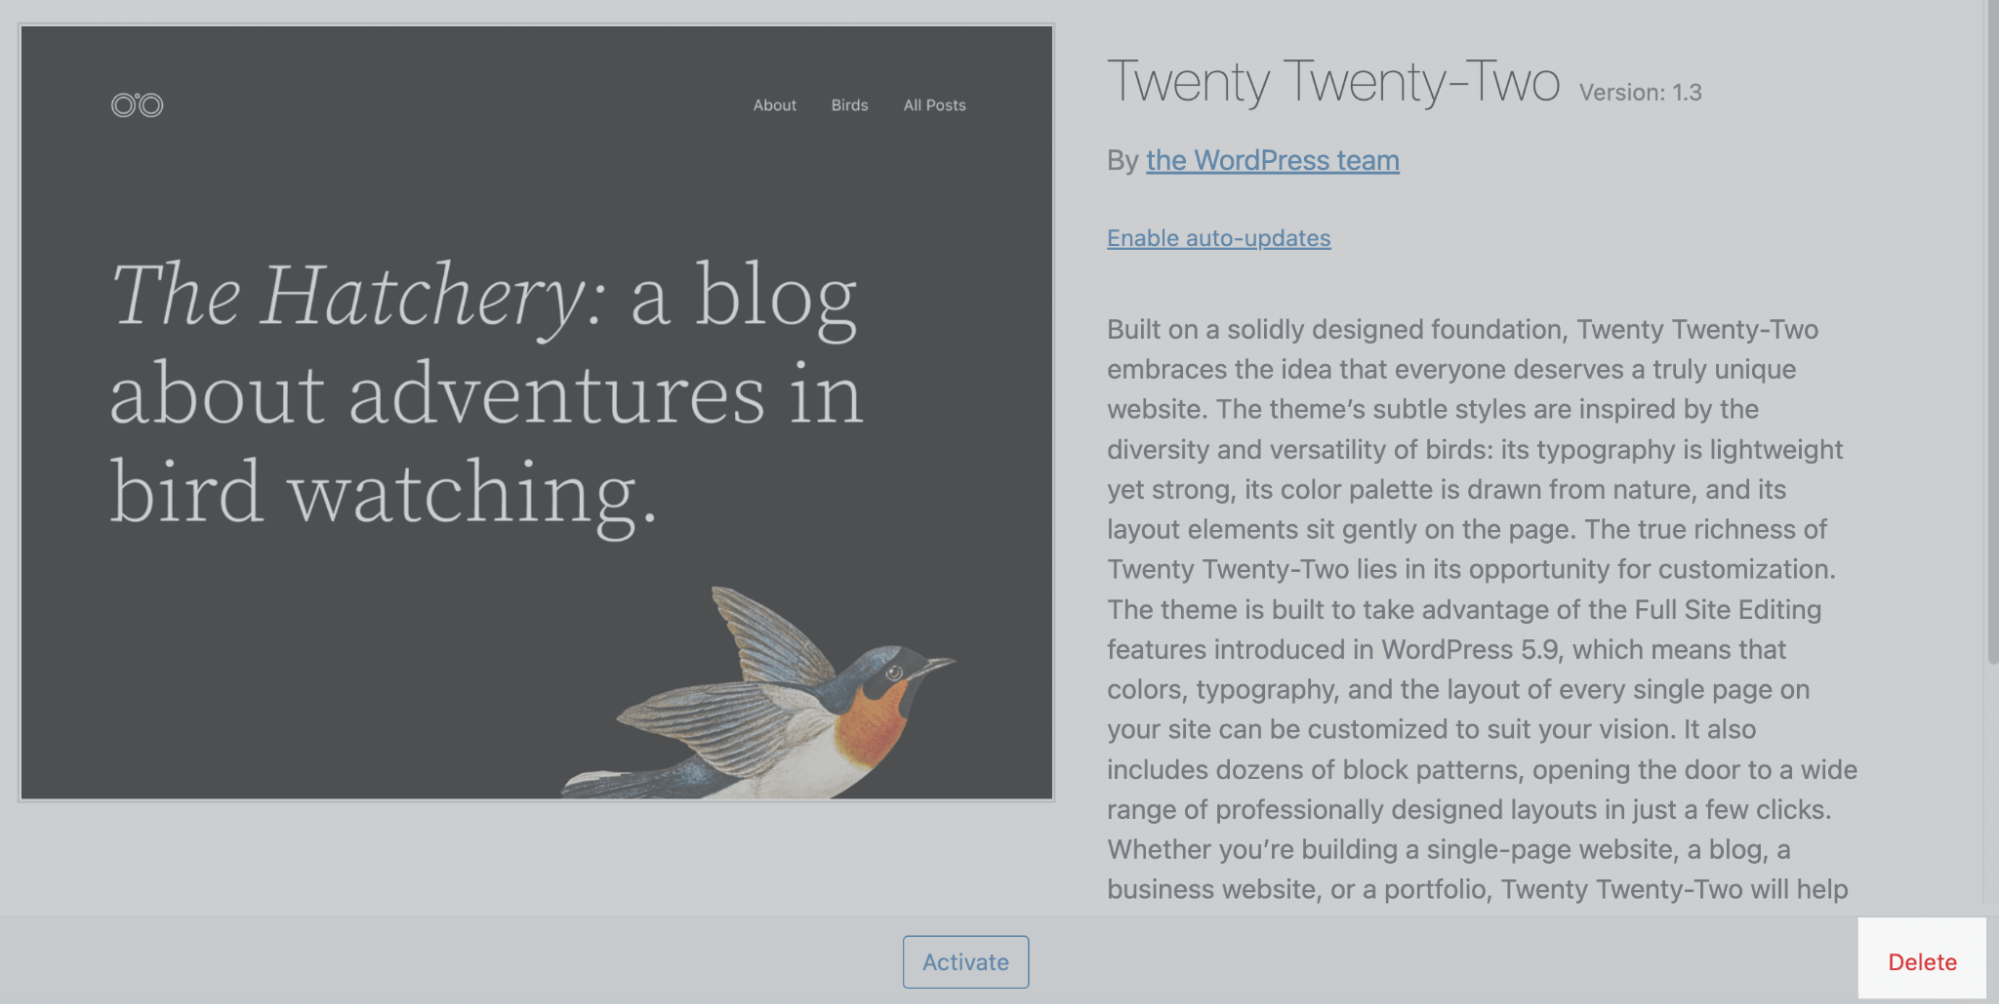Enable auto-updates for this theme

(x=1218, y=239)
